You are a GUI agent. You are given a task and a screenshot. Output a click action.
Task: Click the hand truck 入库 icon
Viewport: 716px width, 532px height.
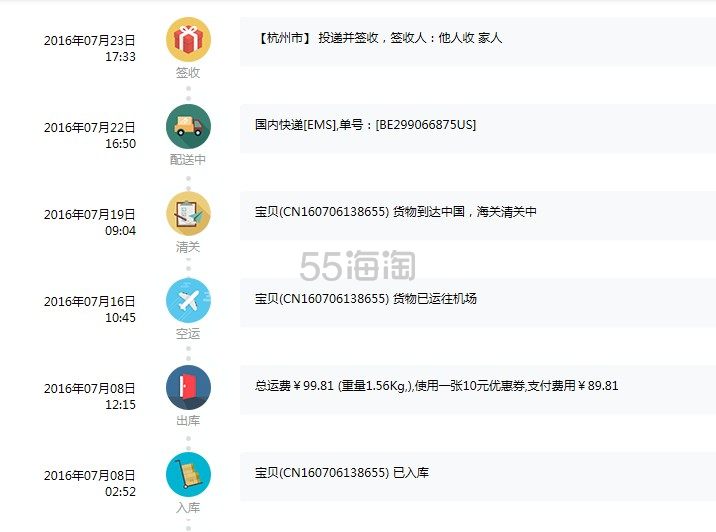[x=188, y=474]
